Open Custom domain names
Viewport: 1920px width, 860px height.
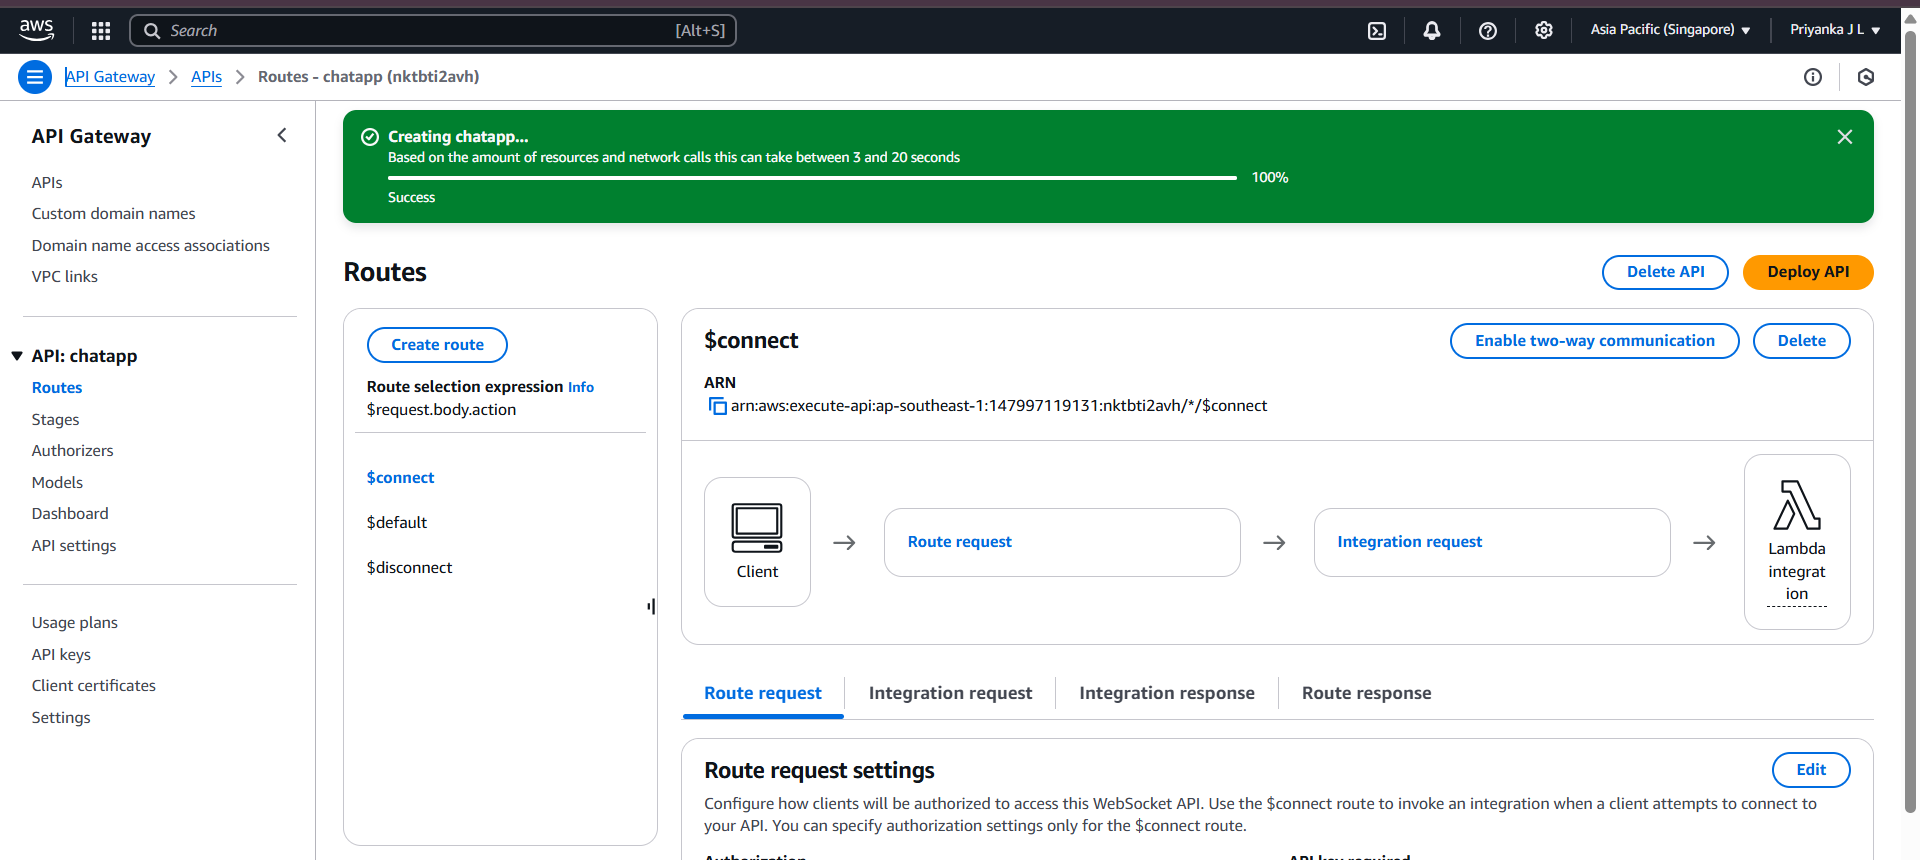coord(113,214)
